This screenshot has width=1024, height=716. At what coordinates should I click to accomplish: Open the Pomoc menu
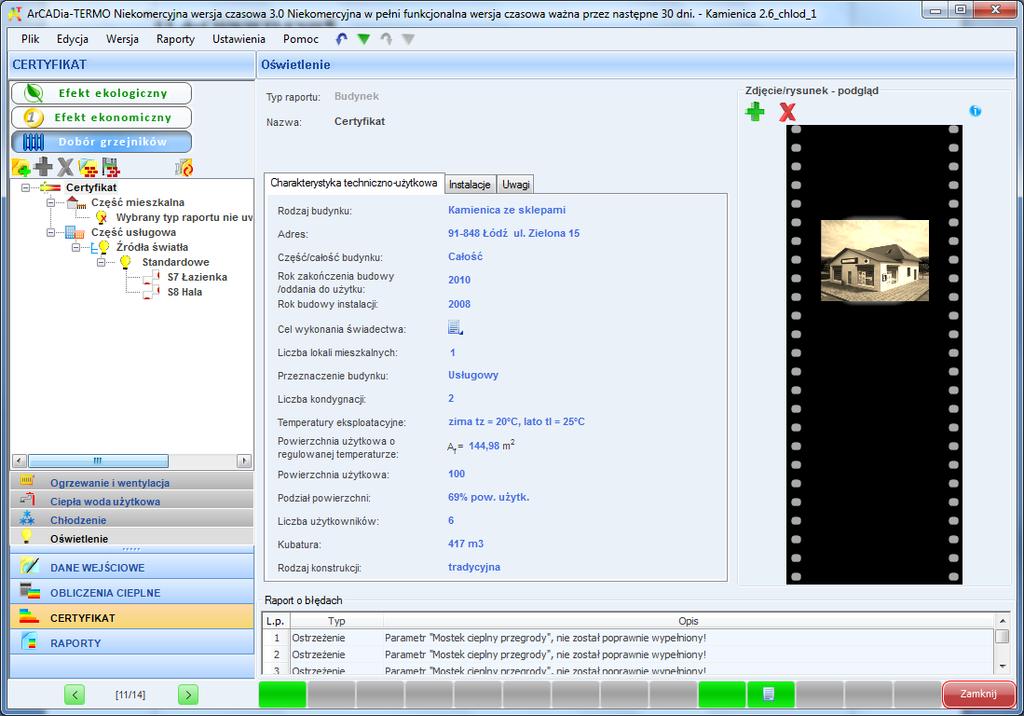(x=300, y=39)
